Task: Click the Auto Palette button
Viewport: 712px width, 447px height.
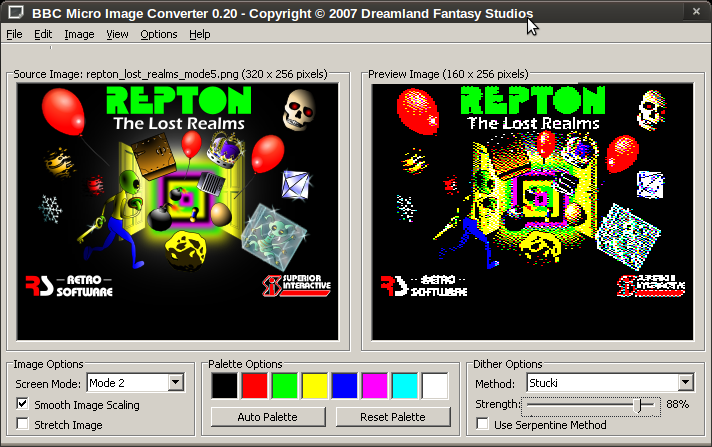Action: pos(268,417)
